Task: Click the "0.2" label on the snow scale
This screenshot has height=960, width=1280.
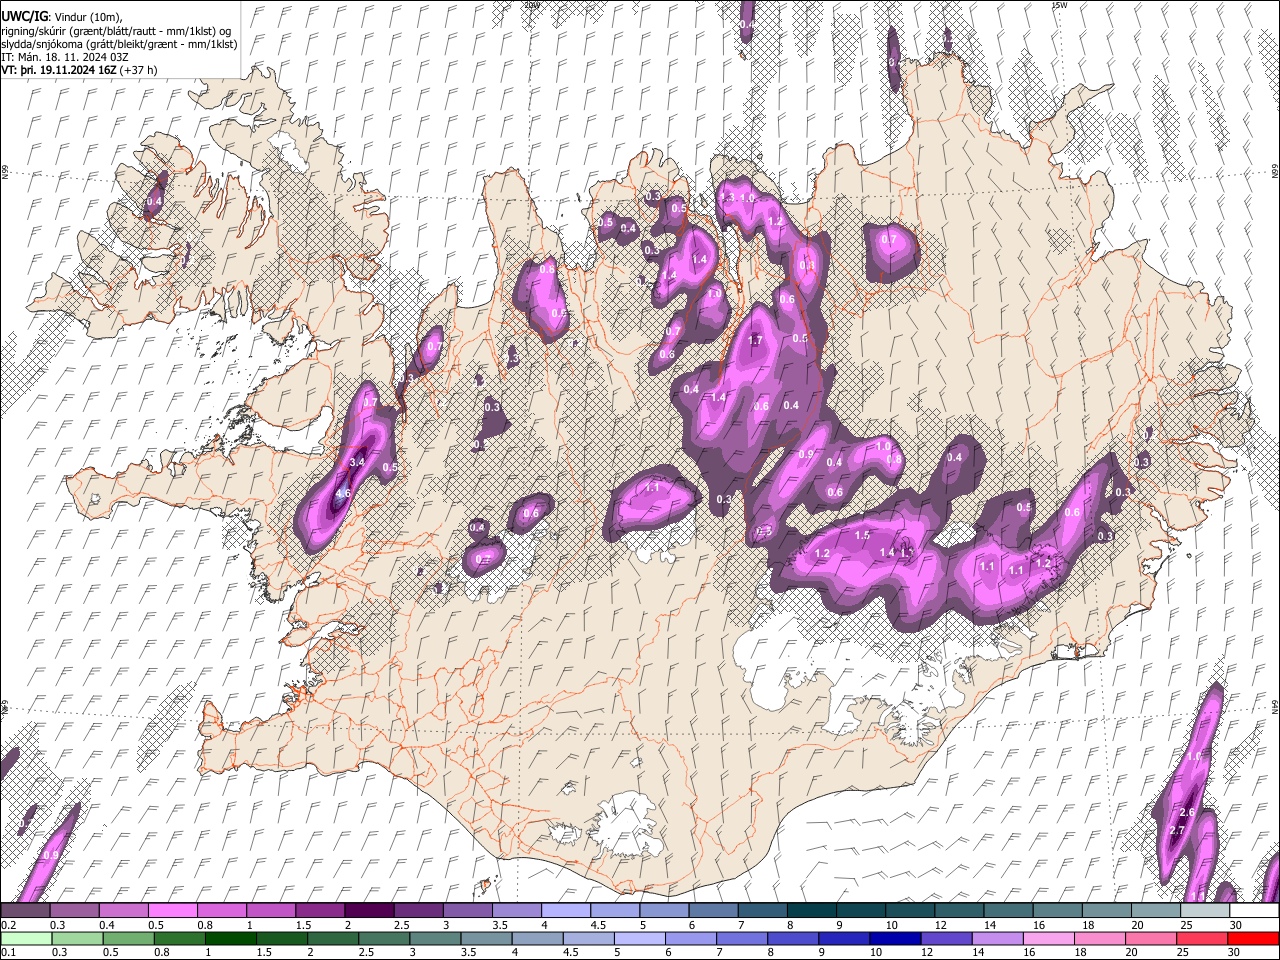Action: [7, 925]
